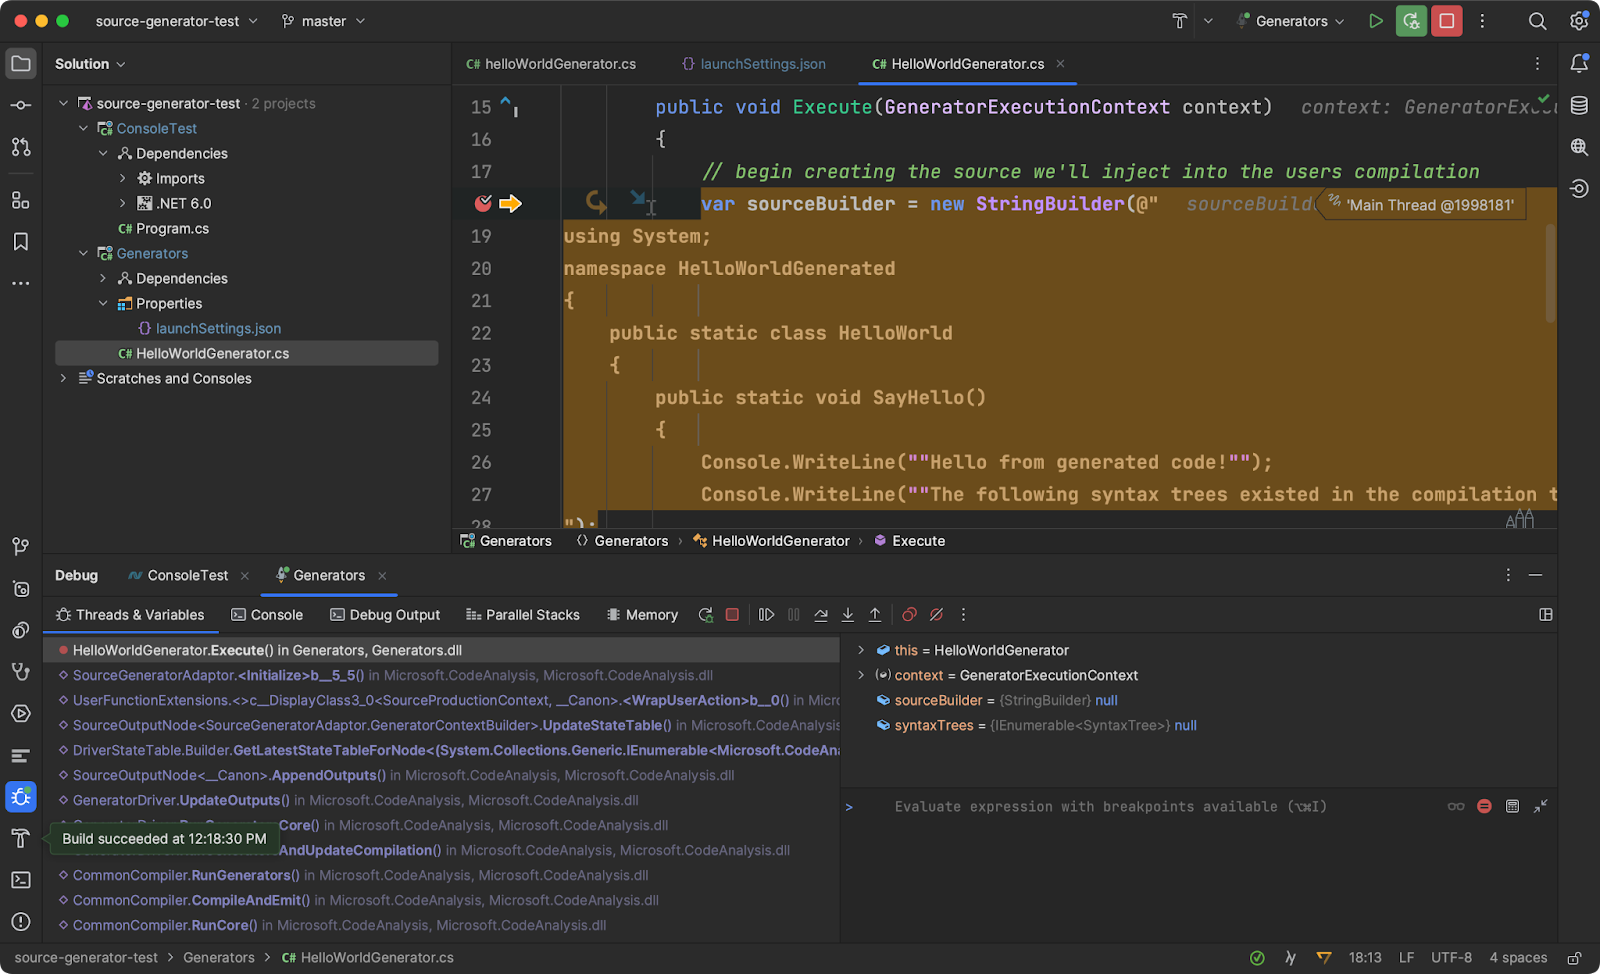Screen dimensions: 1600x974
Task: Click the LF line separator in status bar
Action: point(1406,958)
